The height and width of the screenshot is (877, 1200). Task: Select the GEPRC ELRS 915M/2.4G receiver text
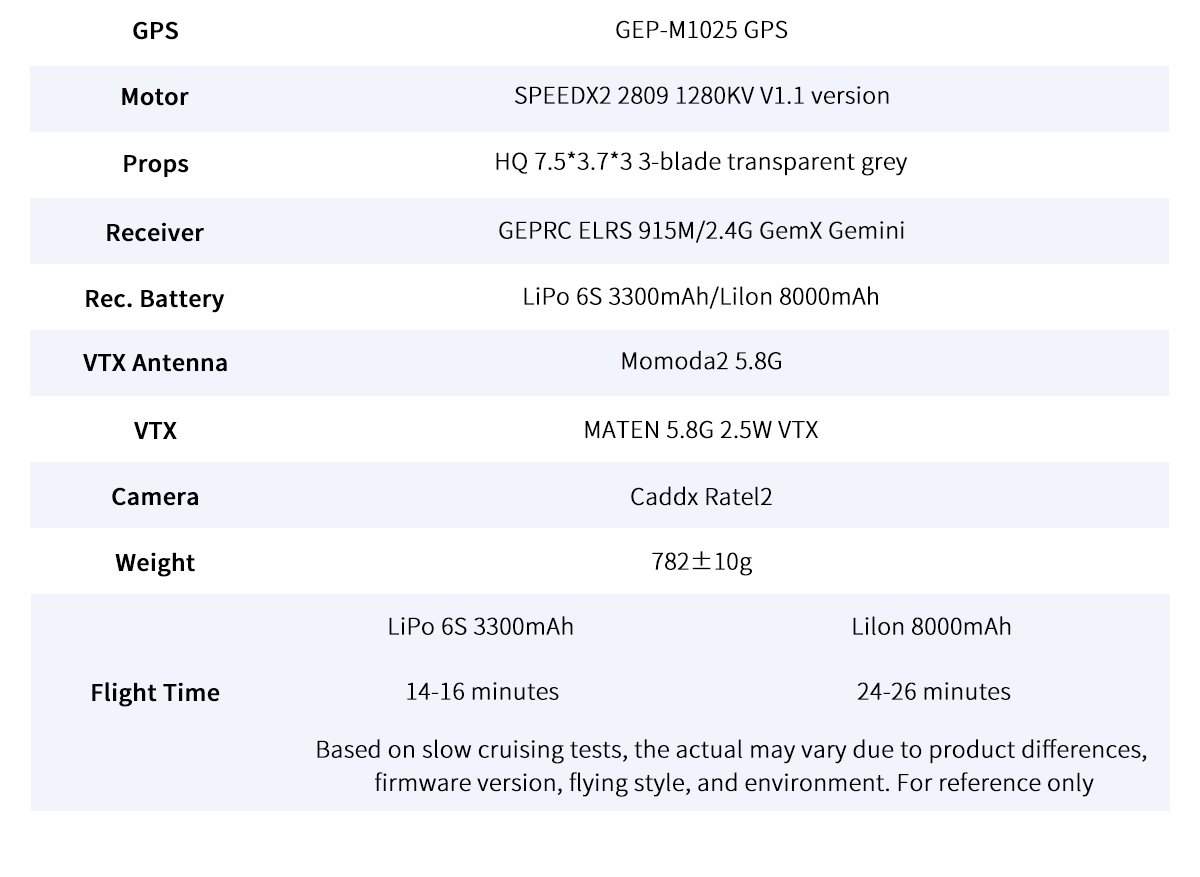tap(701, 231)
